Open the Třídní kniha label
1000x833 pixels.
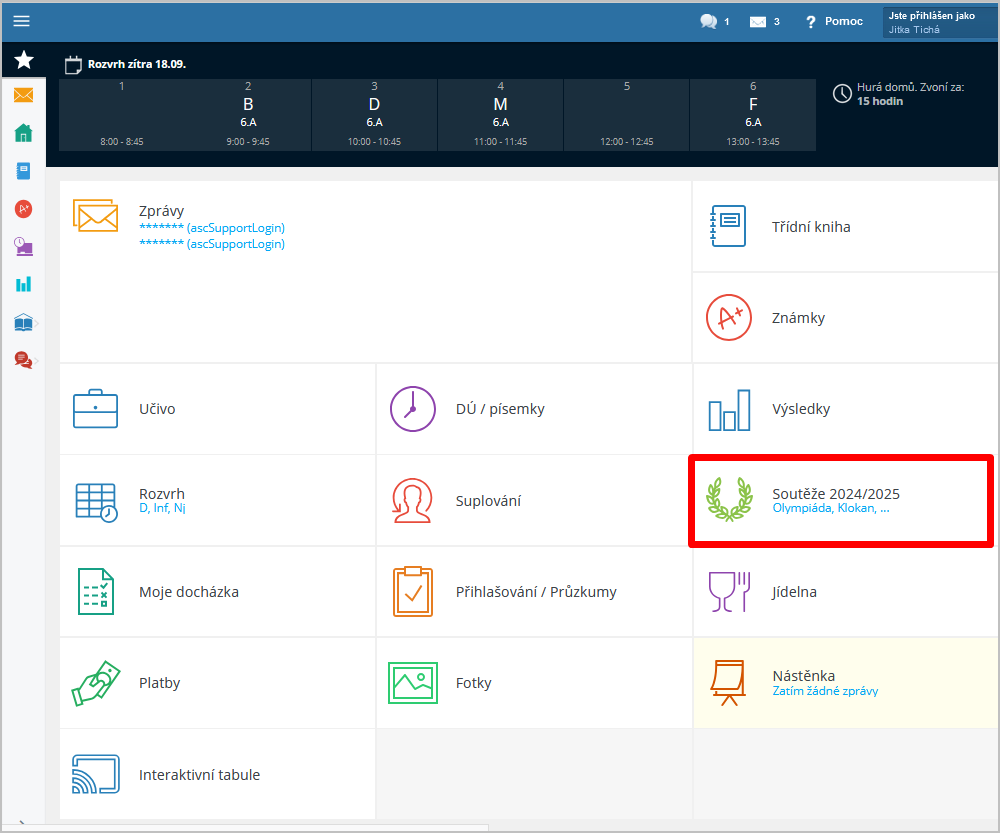(x=811, y=227)
